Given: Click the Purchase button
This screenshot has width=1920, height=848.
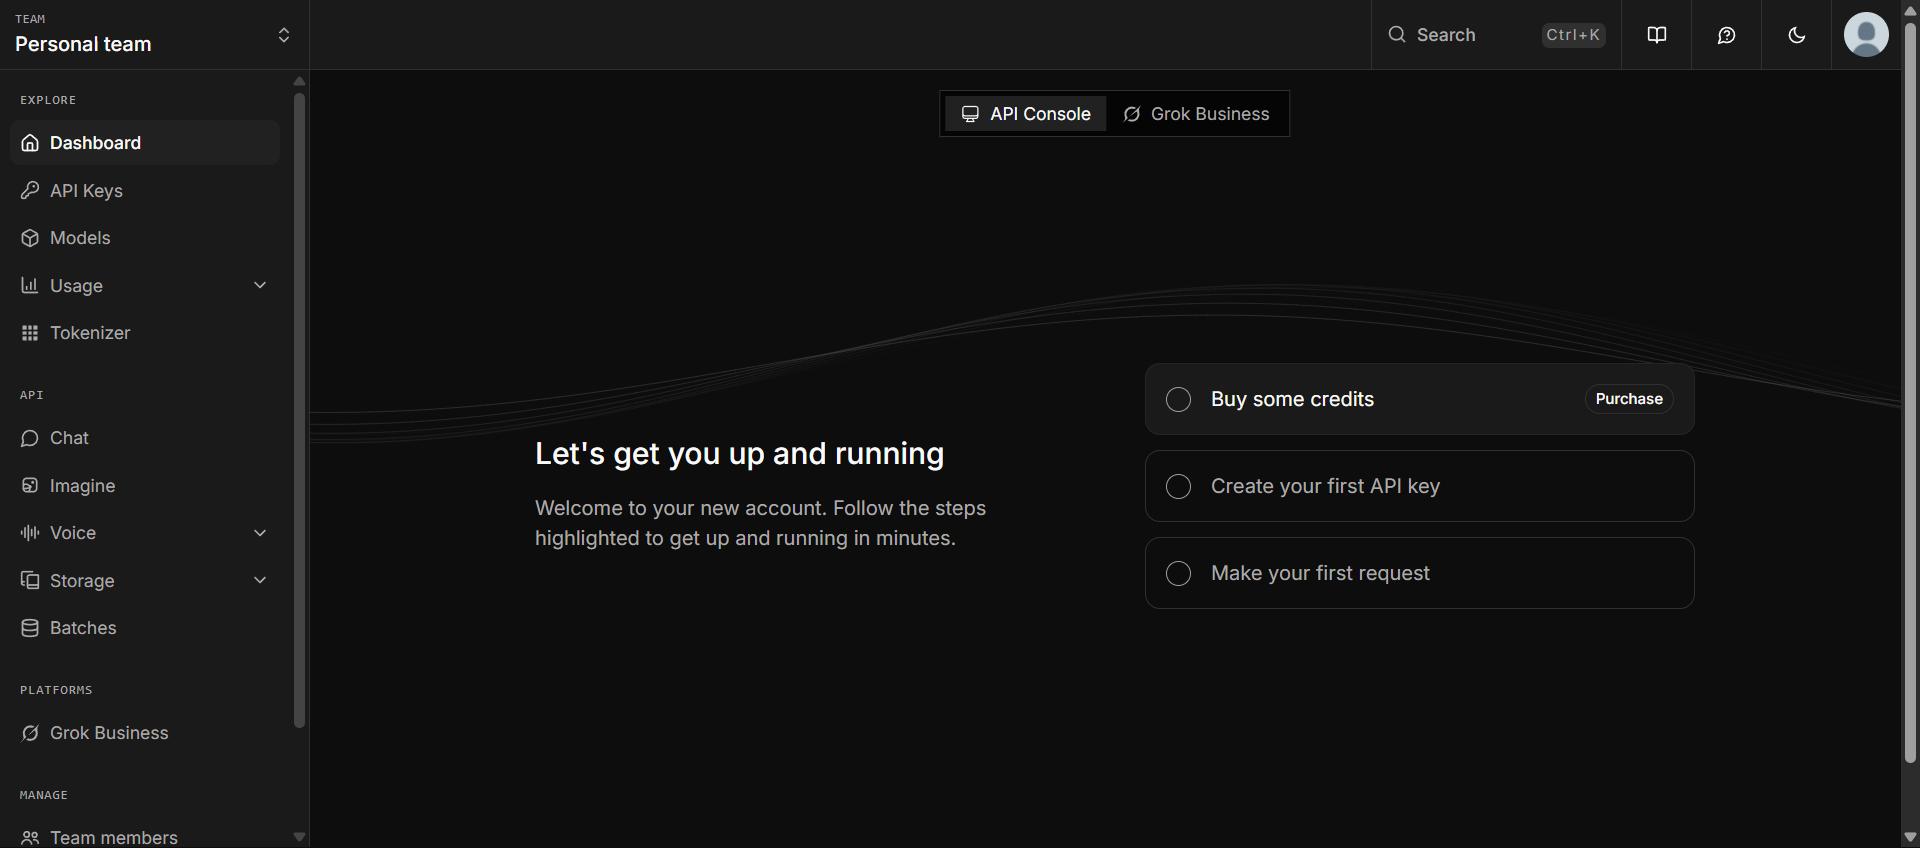Looking at the screenshot, I should click(1629, 399).
